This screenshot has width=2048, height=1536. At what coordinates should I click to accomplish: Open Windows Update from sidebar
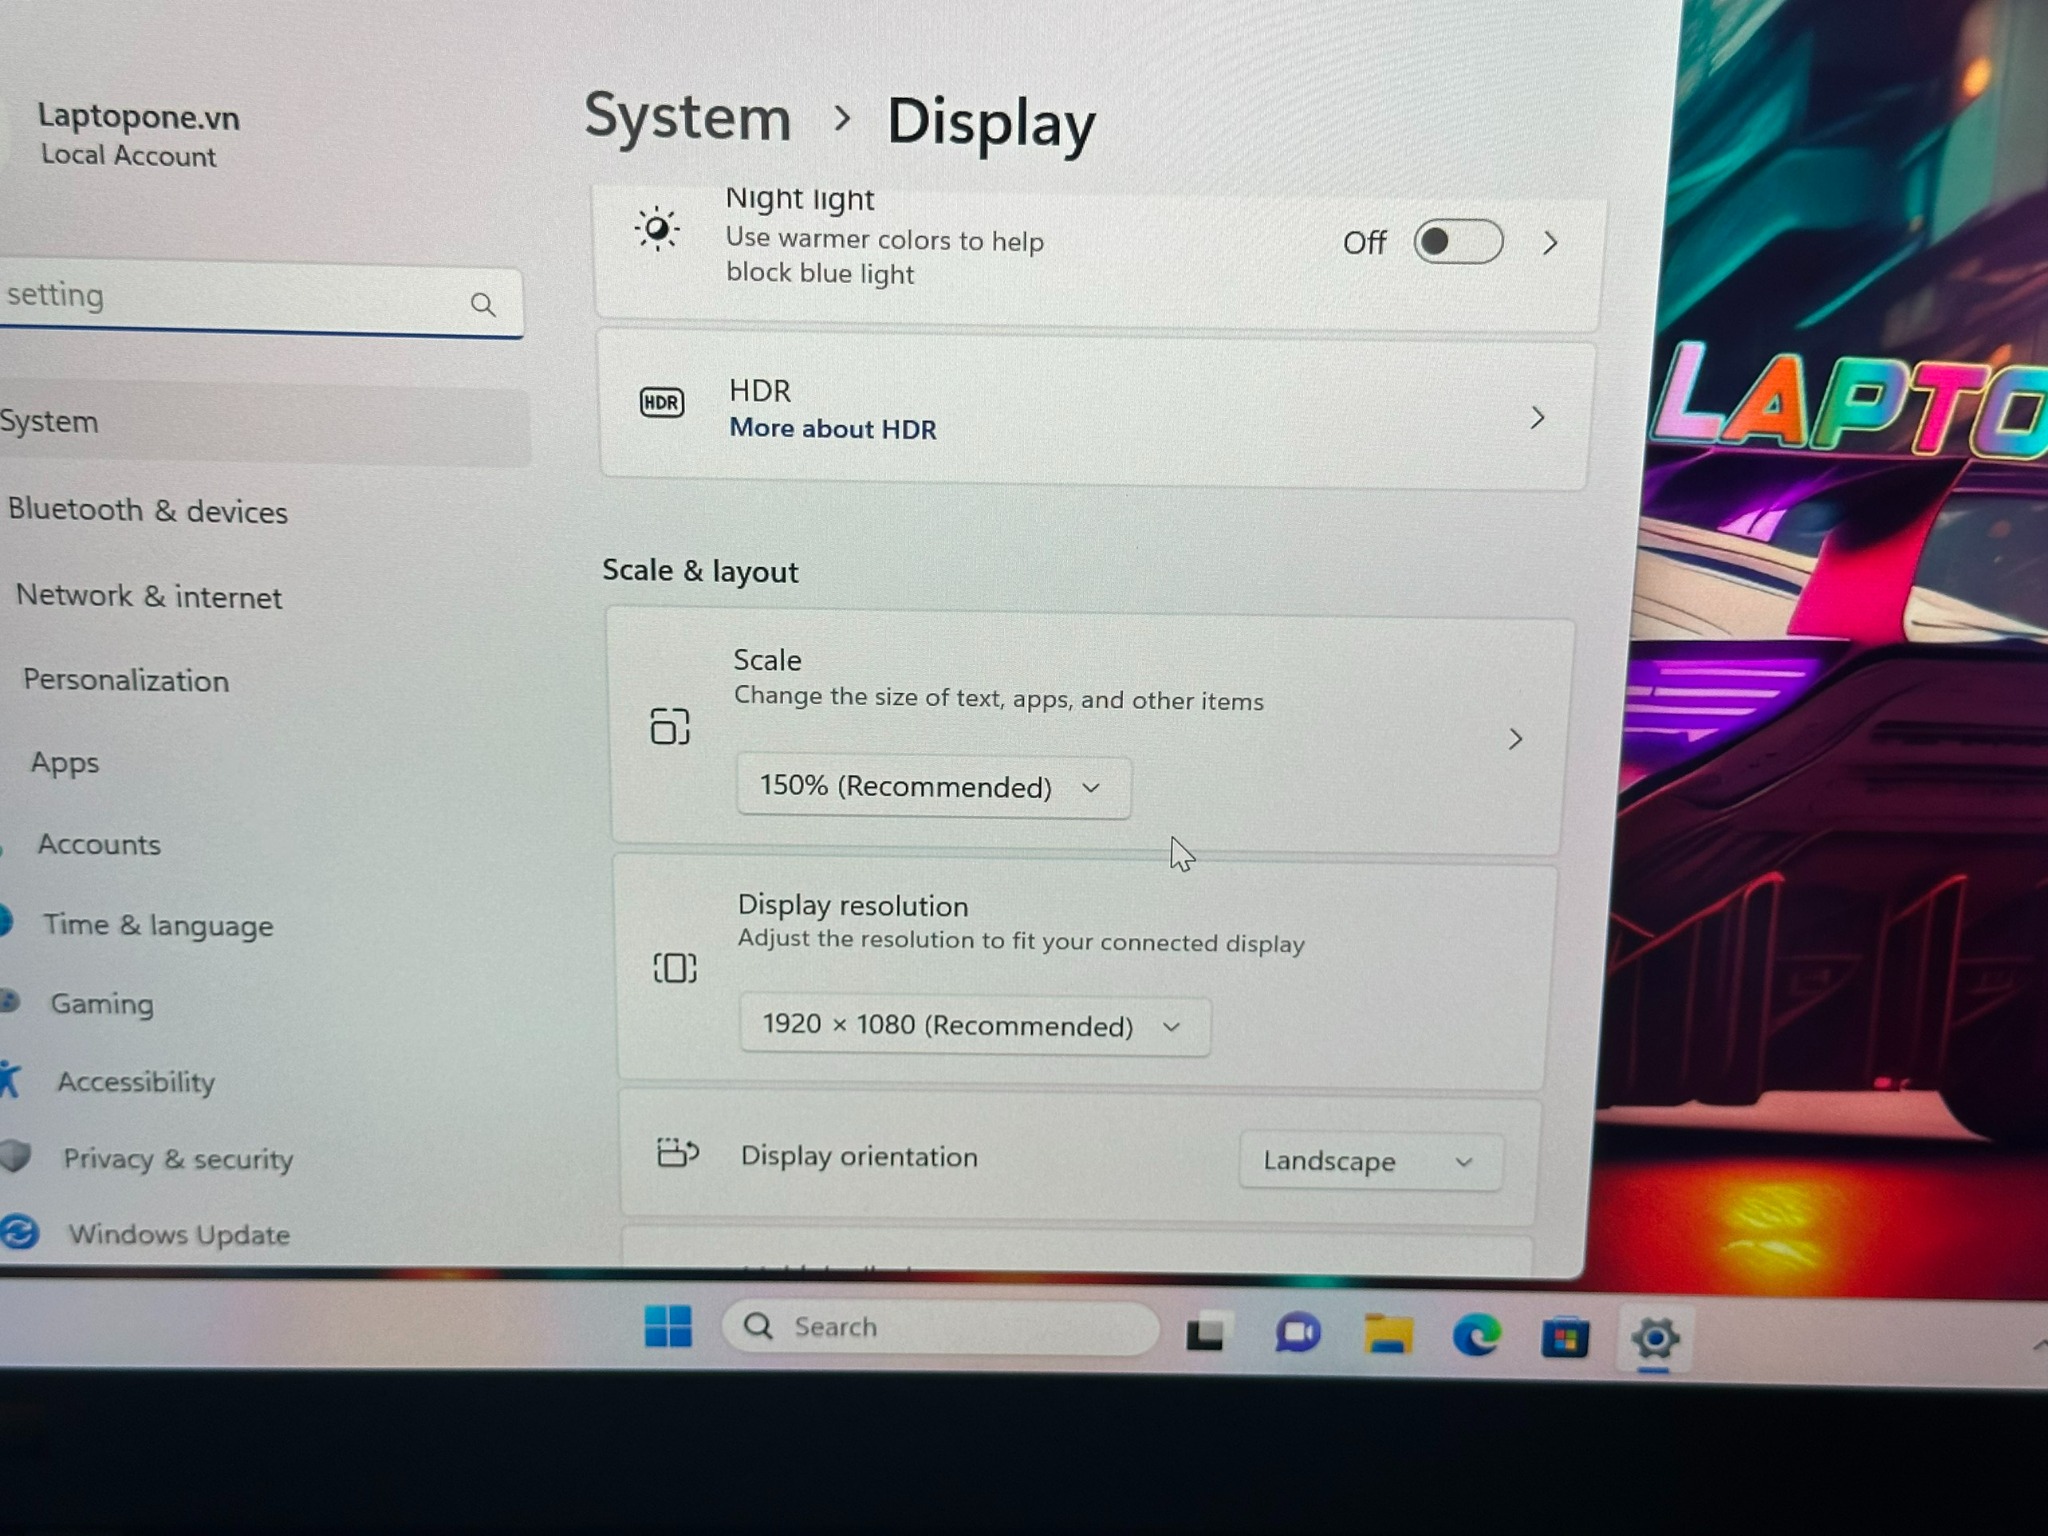[x=178, y=1235]
